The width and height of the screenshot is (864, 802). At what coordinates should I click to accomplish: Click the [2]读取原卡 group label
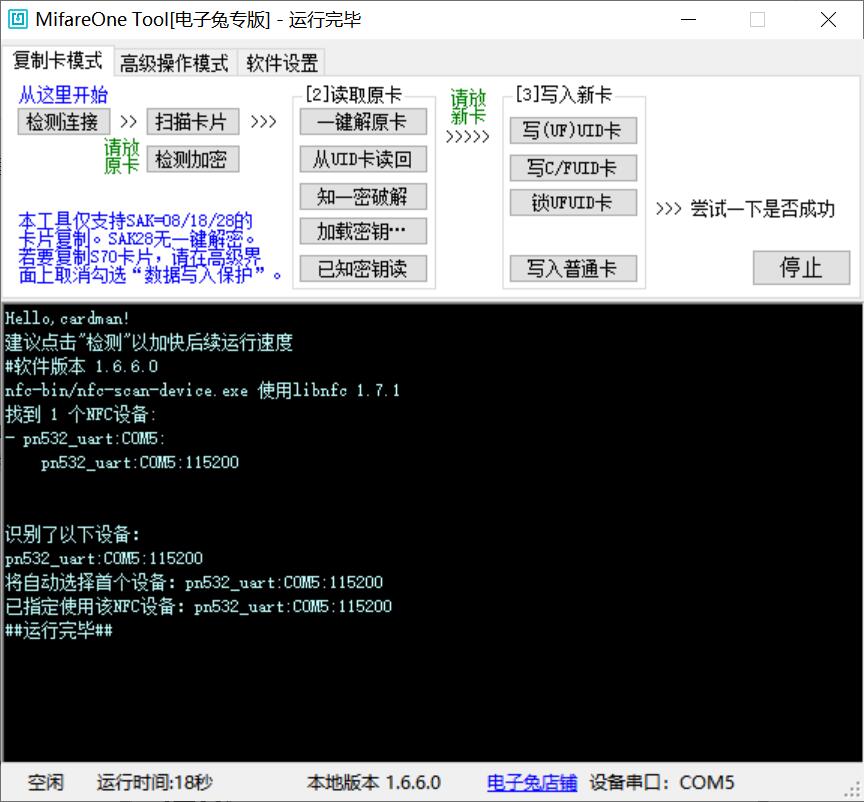354,95
